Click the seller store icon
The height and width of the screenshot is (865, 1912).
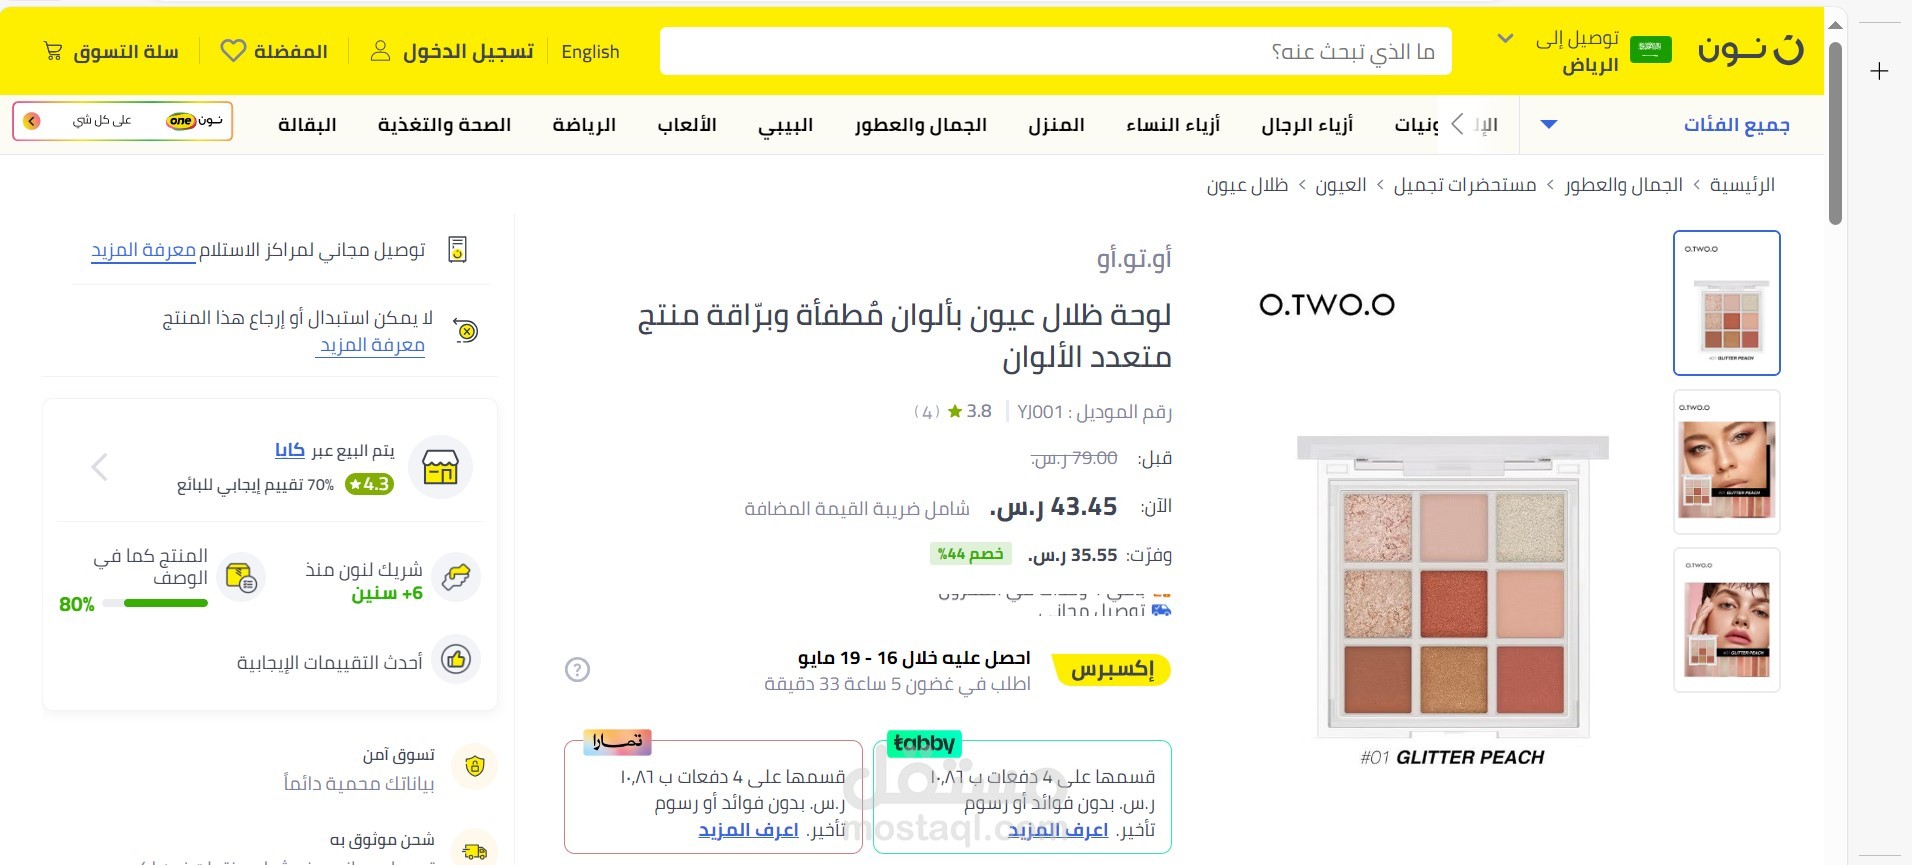(x=440, y=467)
